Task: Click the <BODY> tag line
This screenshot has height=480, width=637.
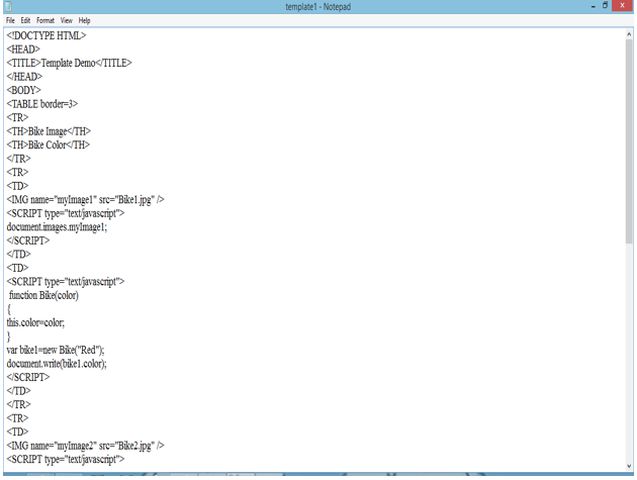Action: (x=24, y=90)
